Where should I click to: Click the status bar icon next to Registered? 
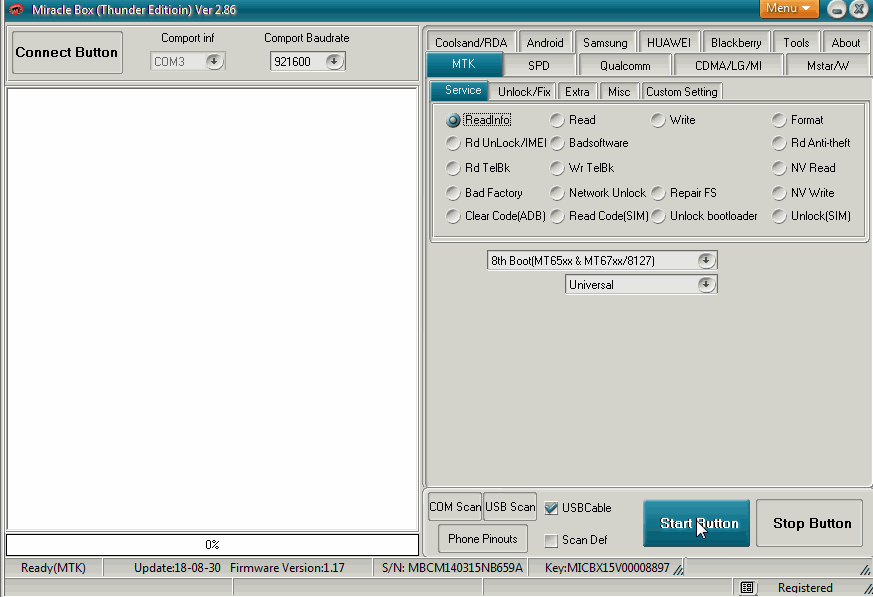pos(747,588)
